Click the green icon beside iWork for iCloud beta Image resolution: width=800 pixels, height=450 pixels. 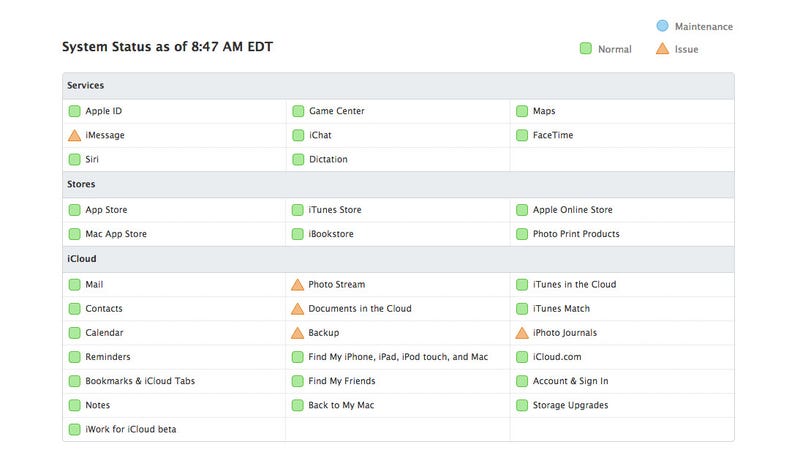[74, 429]
